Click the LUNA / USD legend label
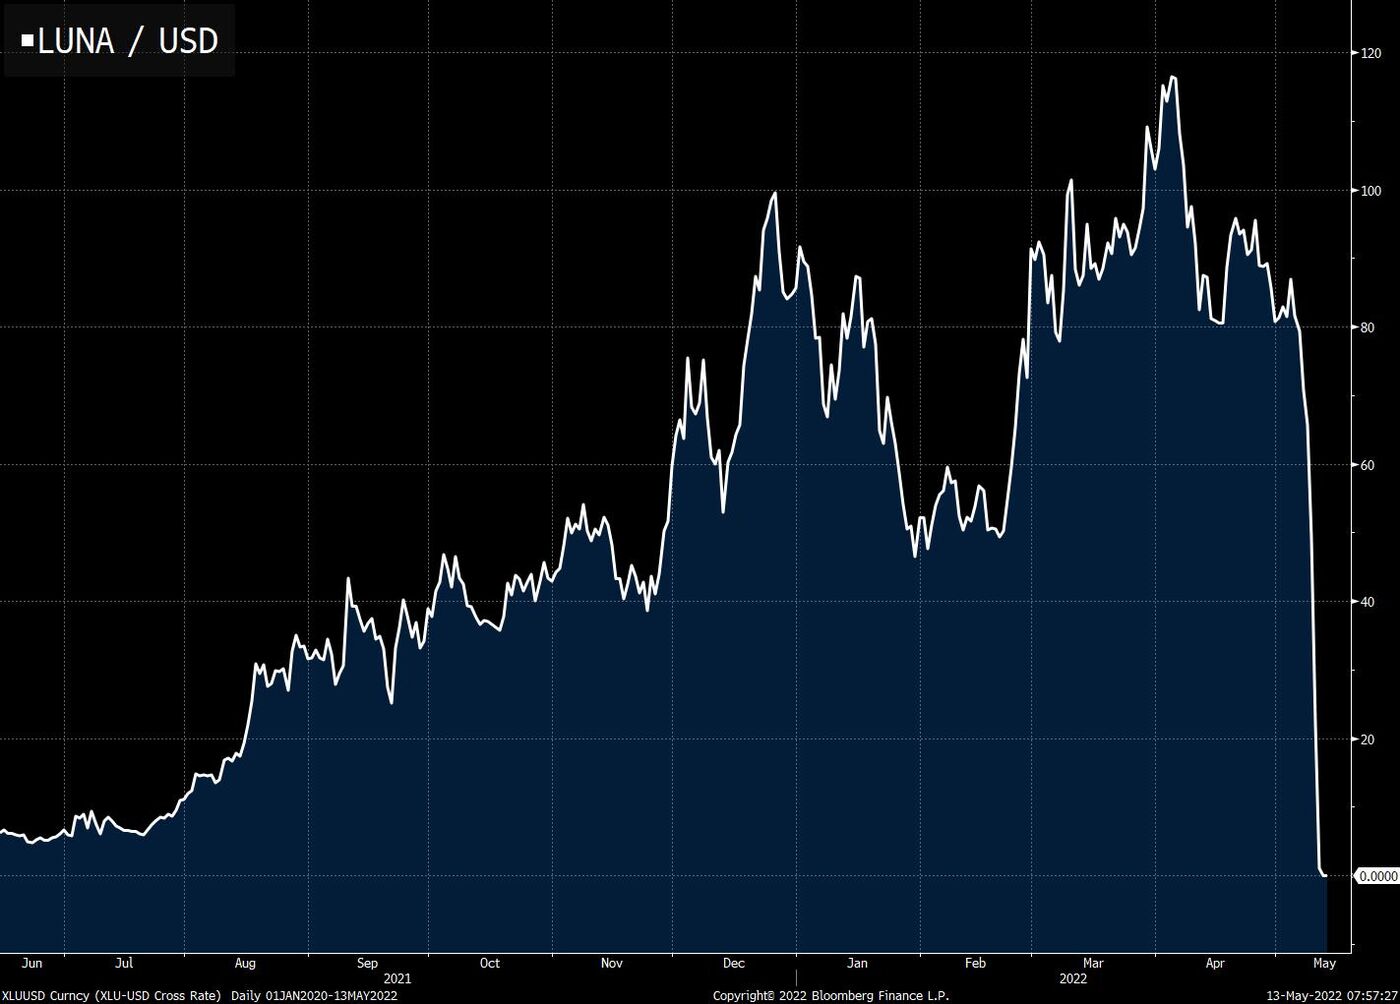The image size is (1400, 1004). tap(127, 41)
